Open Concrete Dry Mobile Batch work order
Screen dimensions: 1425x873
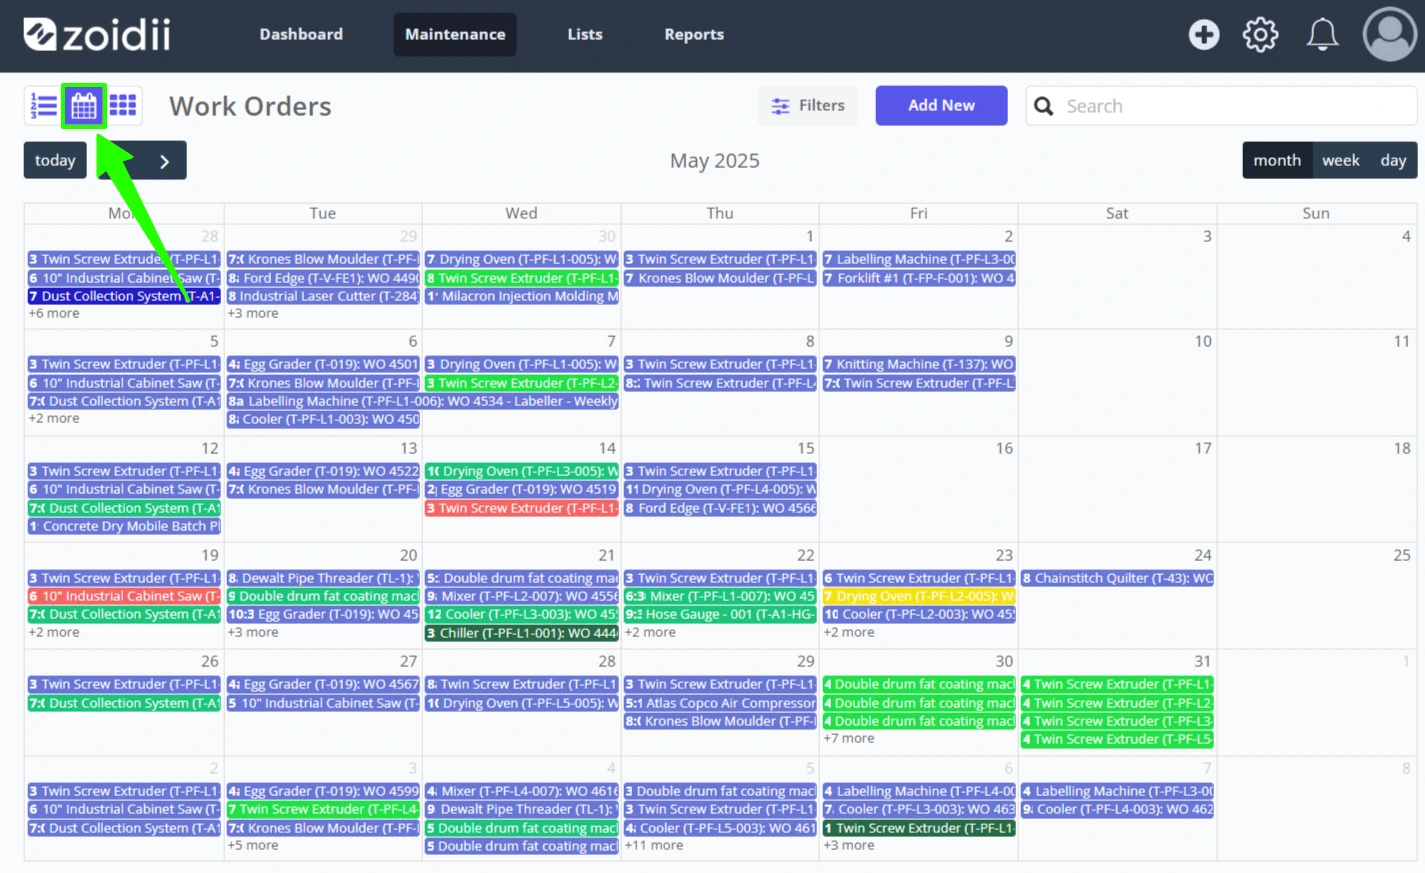click(x=124, y=526)
